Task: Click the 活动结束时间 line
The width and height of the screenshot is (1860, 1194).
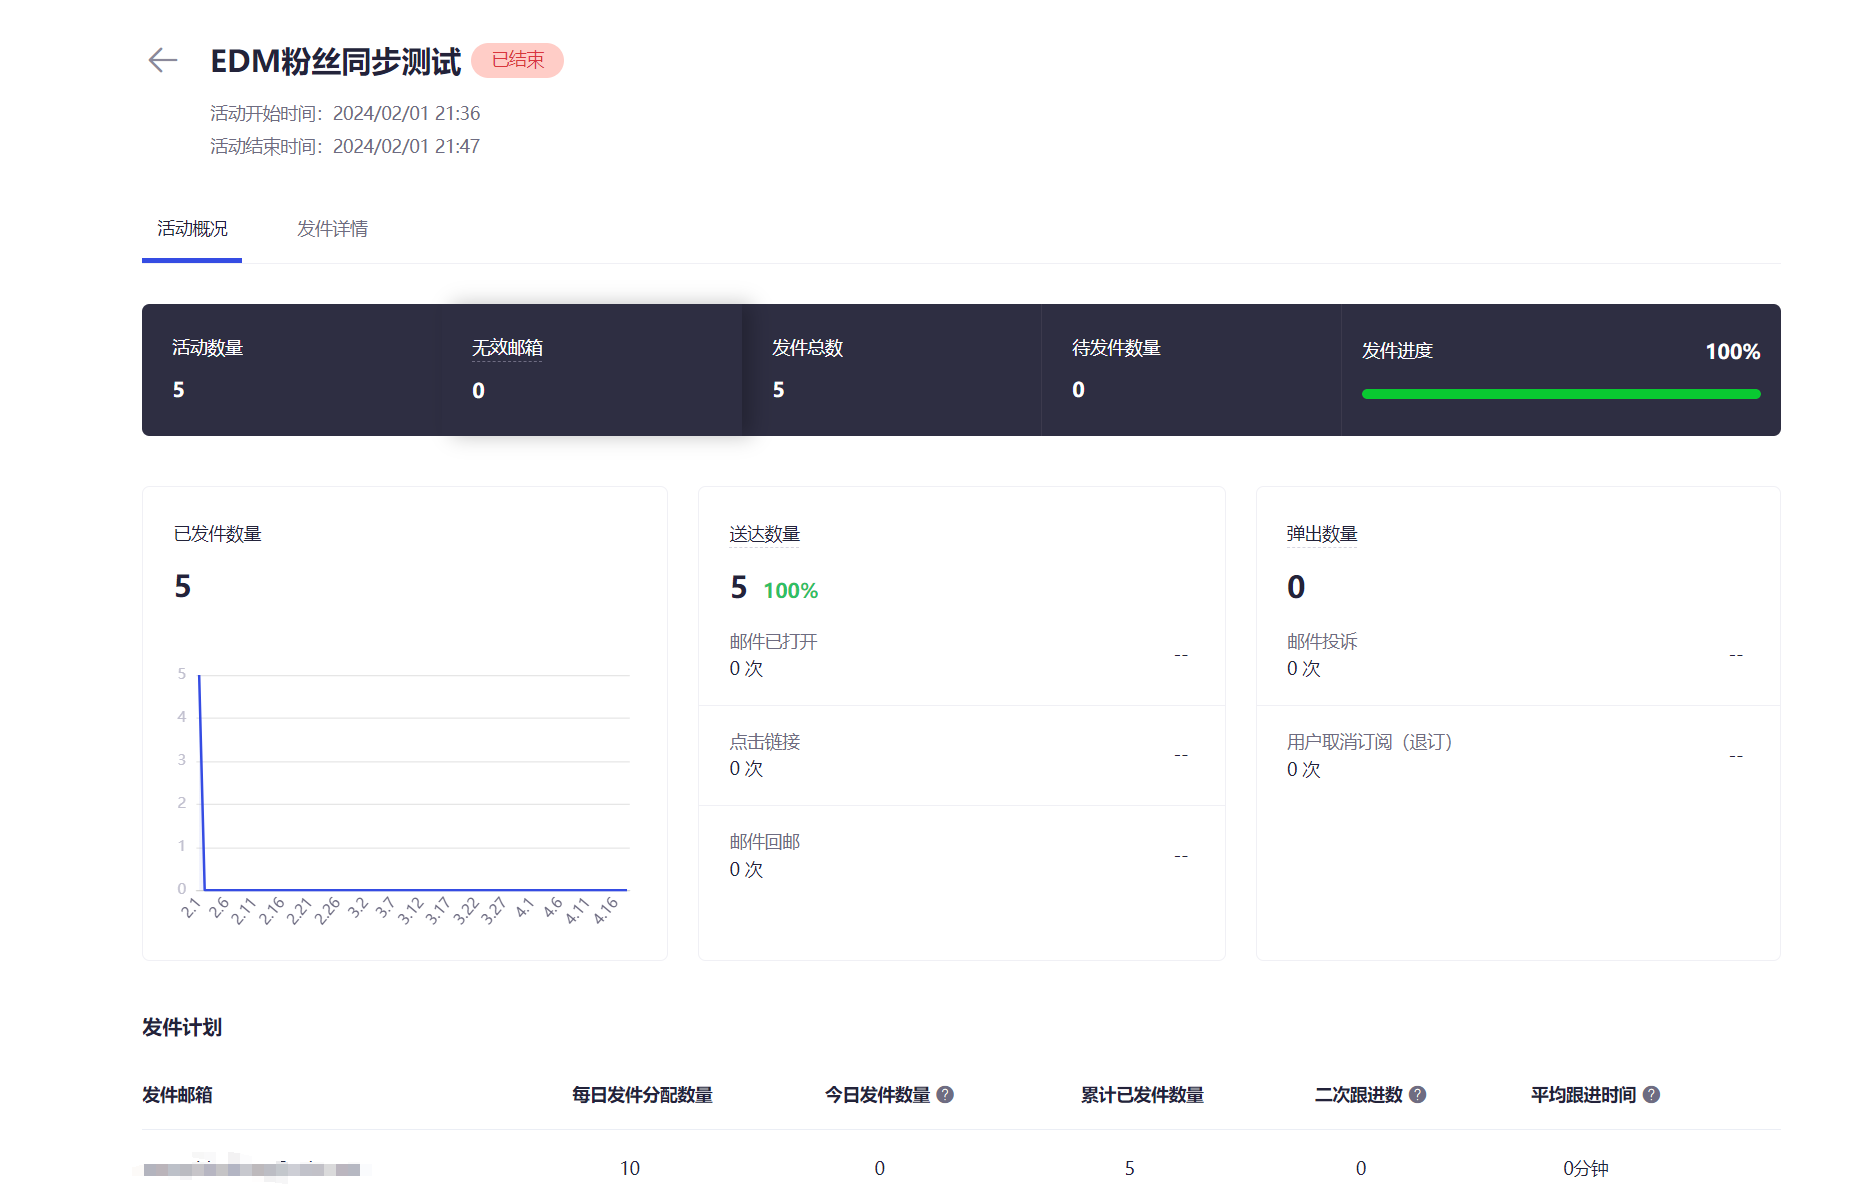Action: (345, 147)
